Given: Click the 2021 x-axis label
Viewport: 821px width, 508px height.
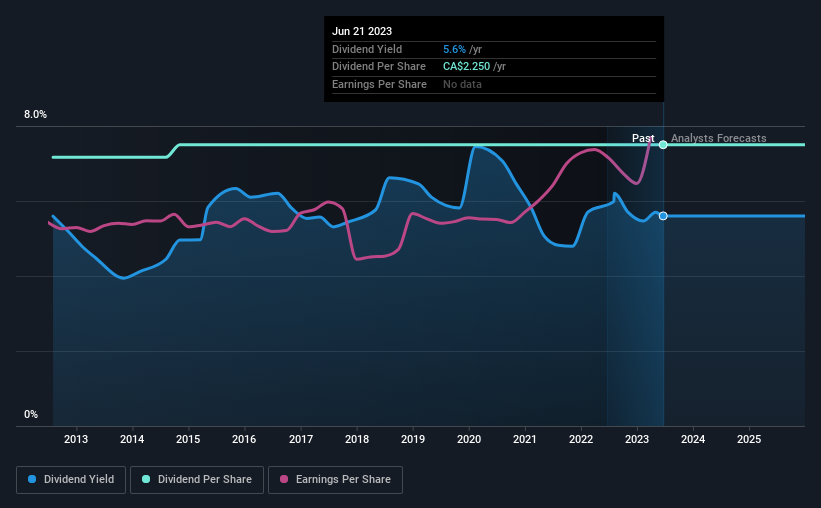Looking at the screenshot, I should (525, 439).
